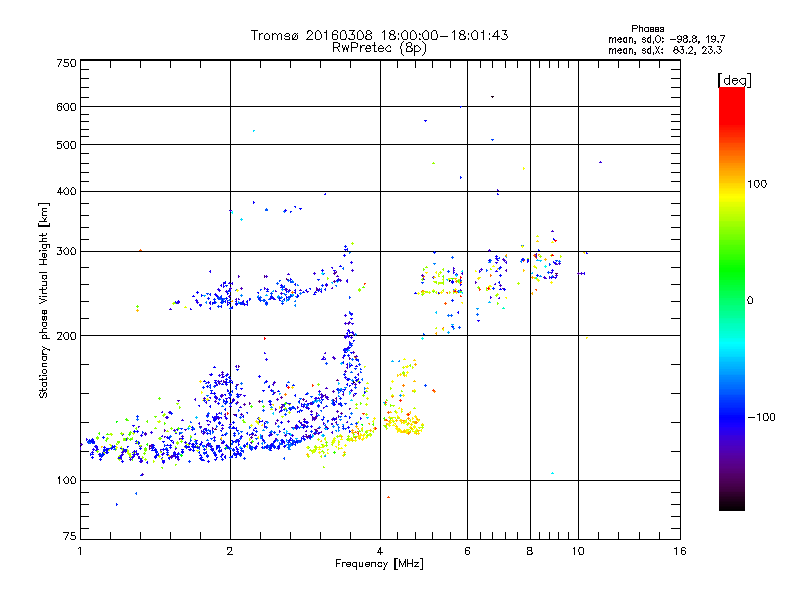800x600 pixels.
Task: Click the y-axis label 'Stationary phase Virtual Height [km]'
Action: pyautogui.click(x=43, y=300)
